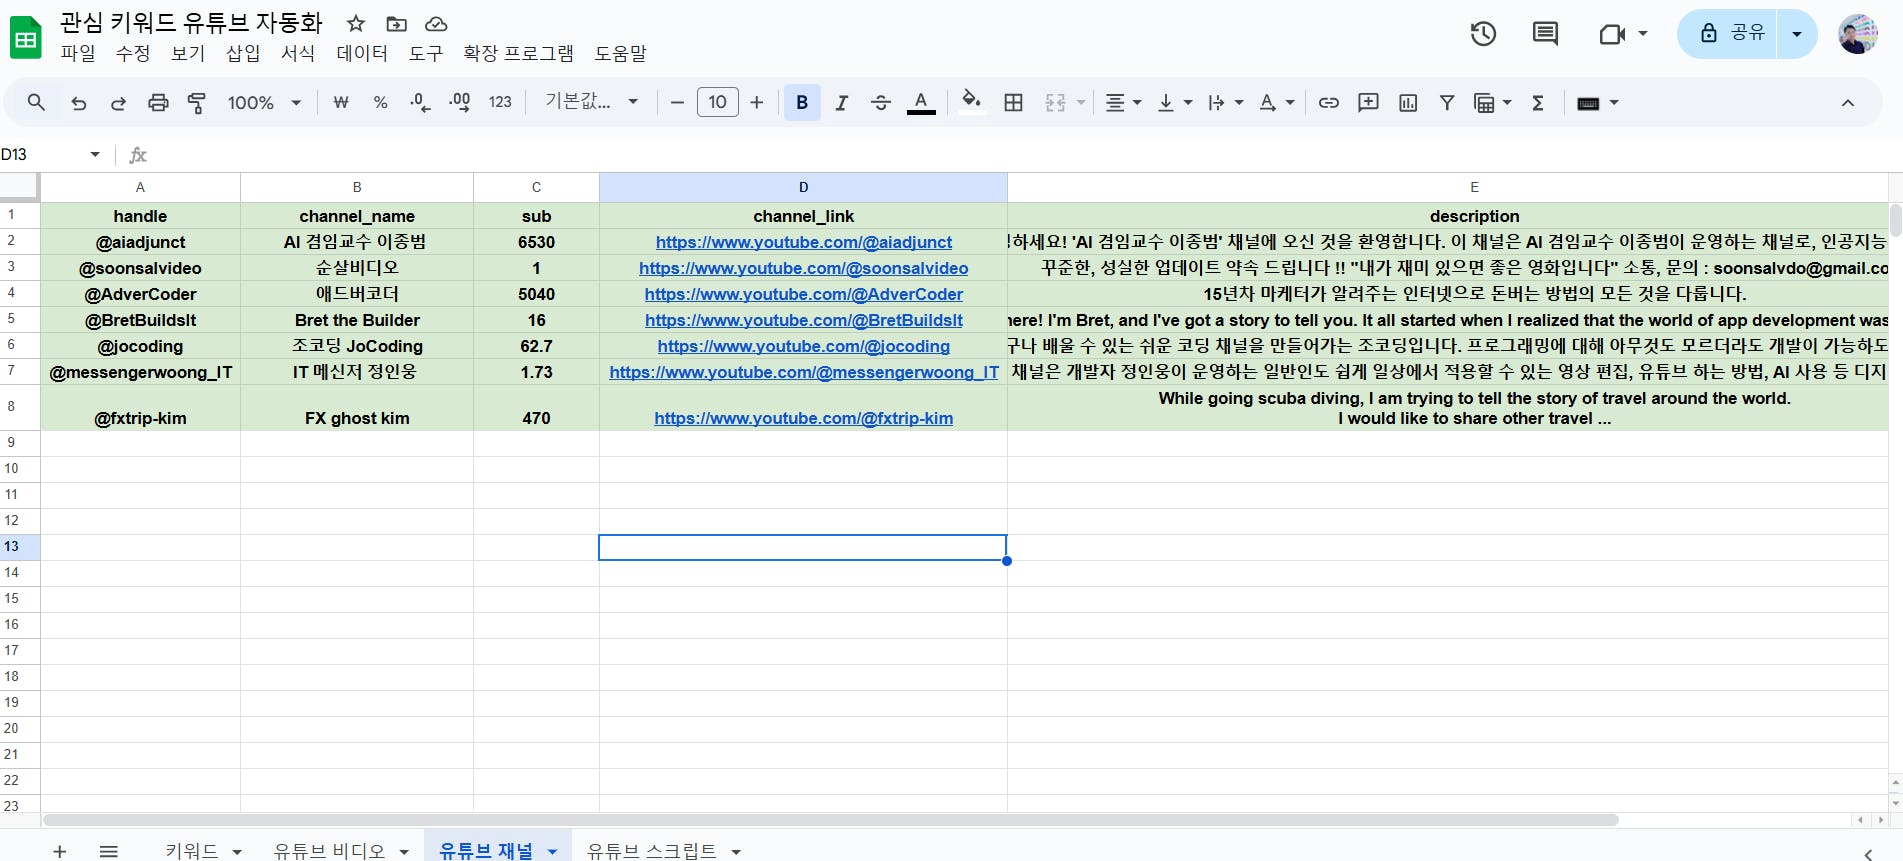Switch to the 유튜브 스크립트 sheet tab
Image resolution: width=1903 pixels, height=861 pixels.
[x=652, y=851]
